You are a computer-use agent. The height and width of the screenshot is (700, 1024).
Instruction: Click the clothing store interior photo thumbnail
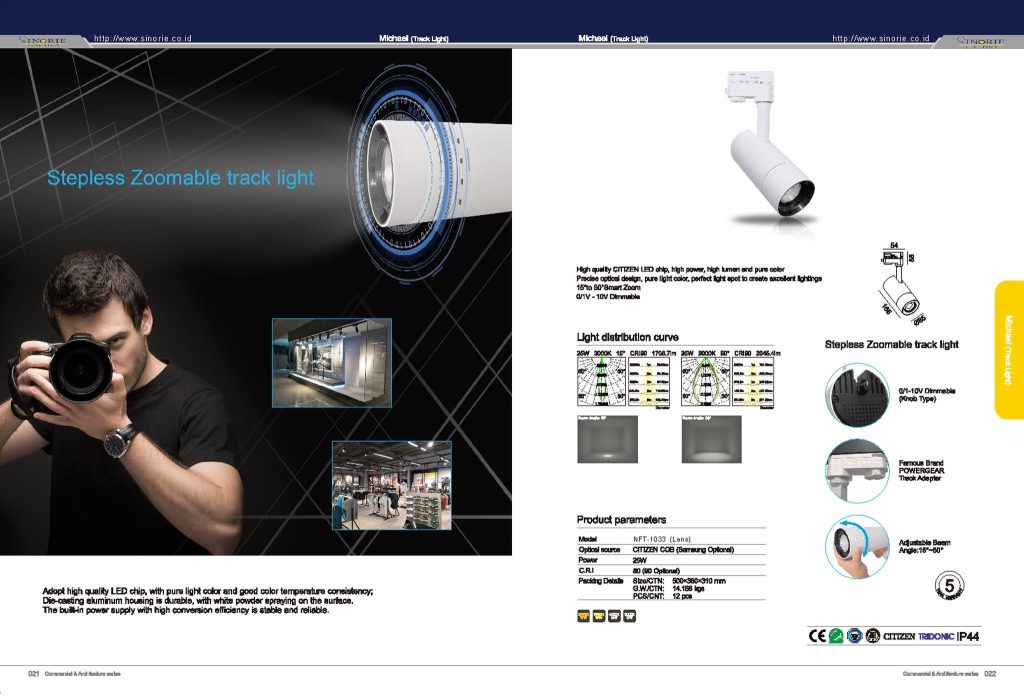391,484
